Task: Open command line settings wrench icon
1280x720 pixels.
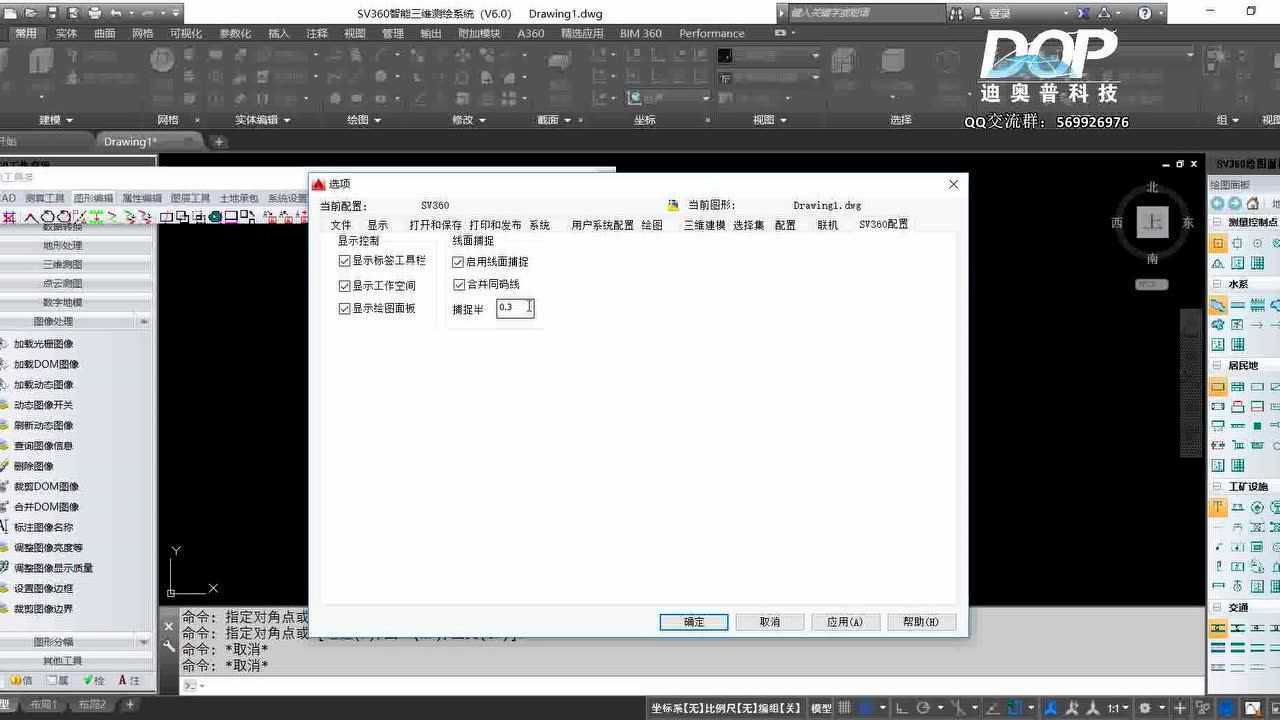Action: 169,647
